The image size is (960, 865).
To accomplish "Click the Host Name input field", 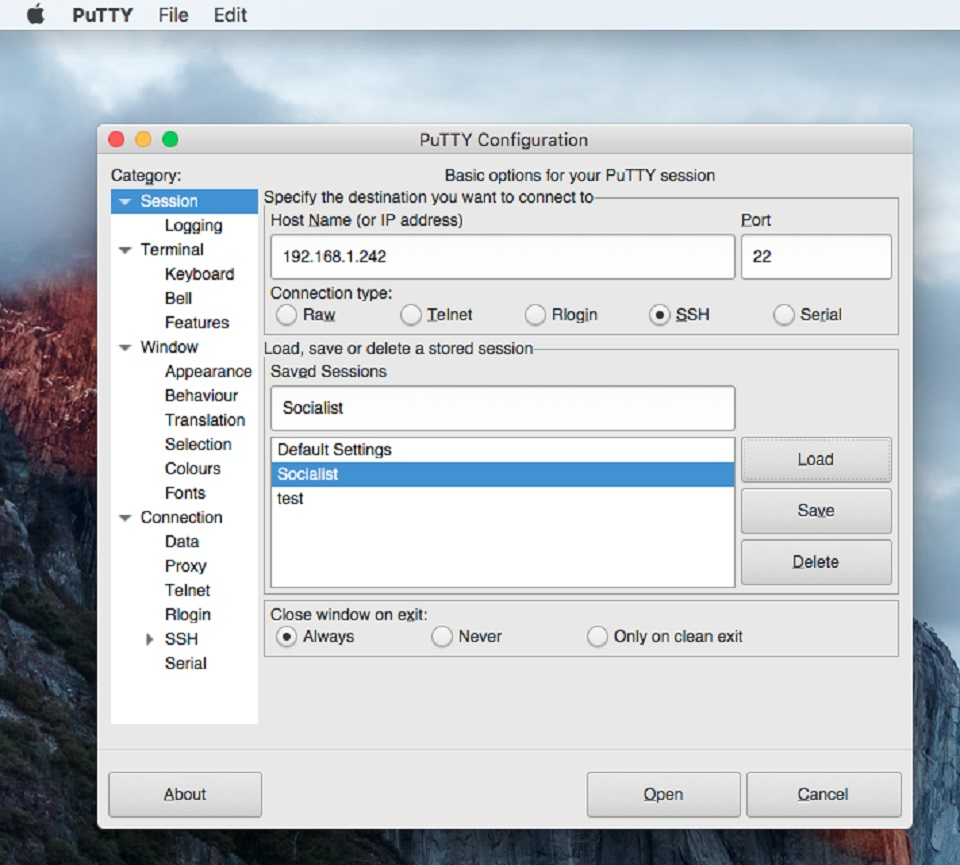I will coord(500,257).
